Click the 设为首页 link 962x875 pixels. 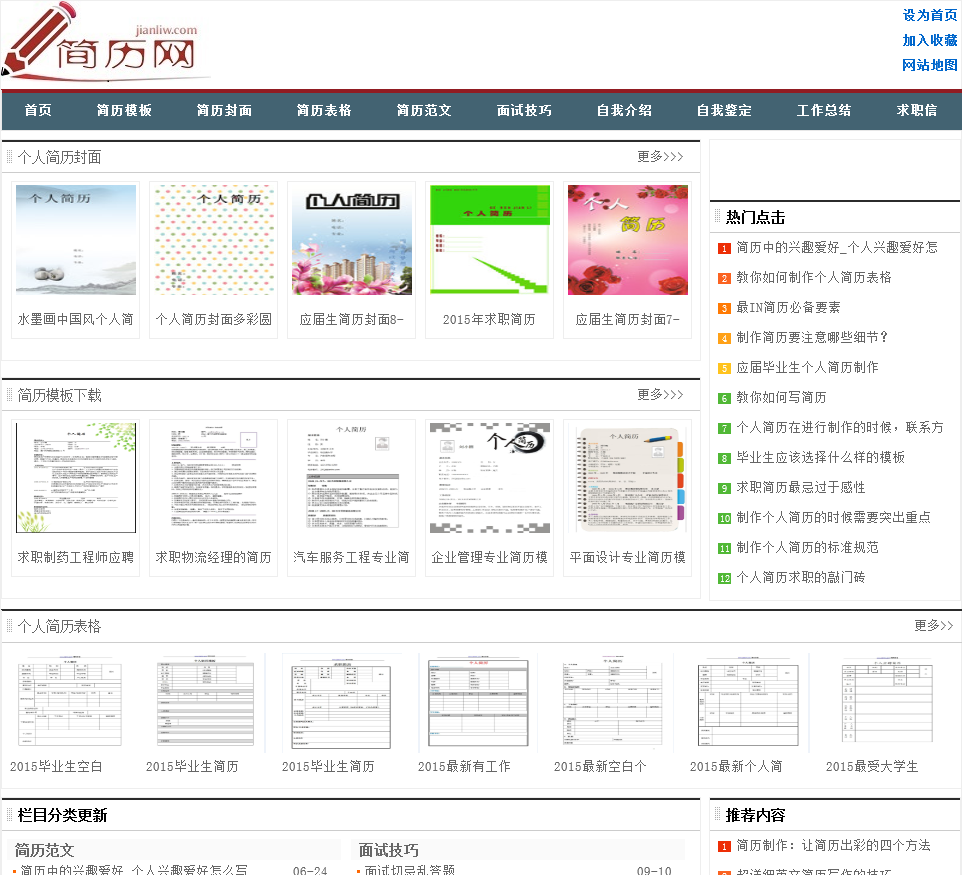(x=930, y=15)
